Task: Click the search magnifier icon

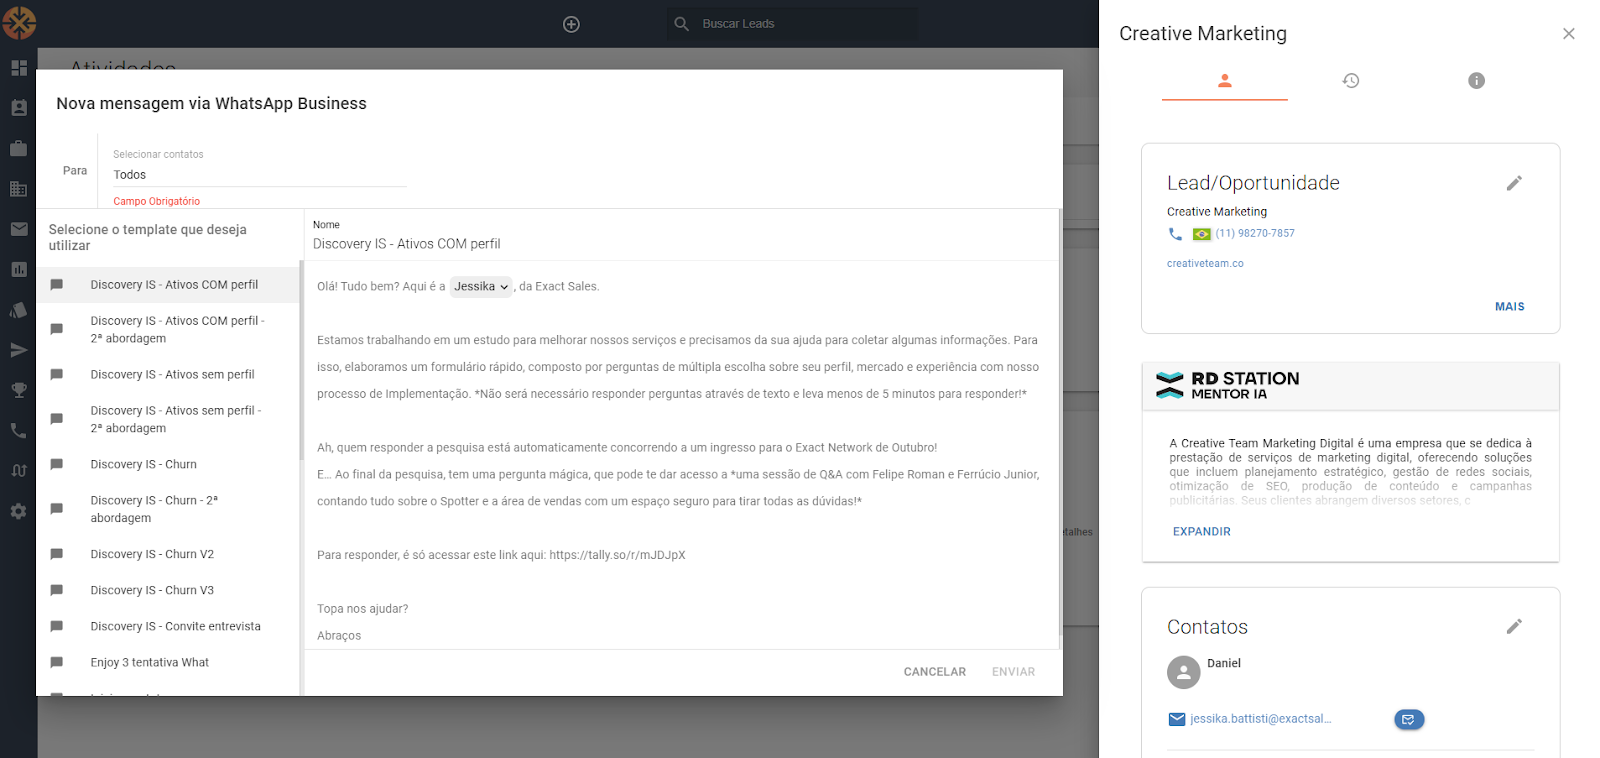Action: click(682, 23)
